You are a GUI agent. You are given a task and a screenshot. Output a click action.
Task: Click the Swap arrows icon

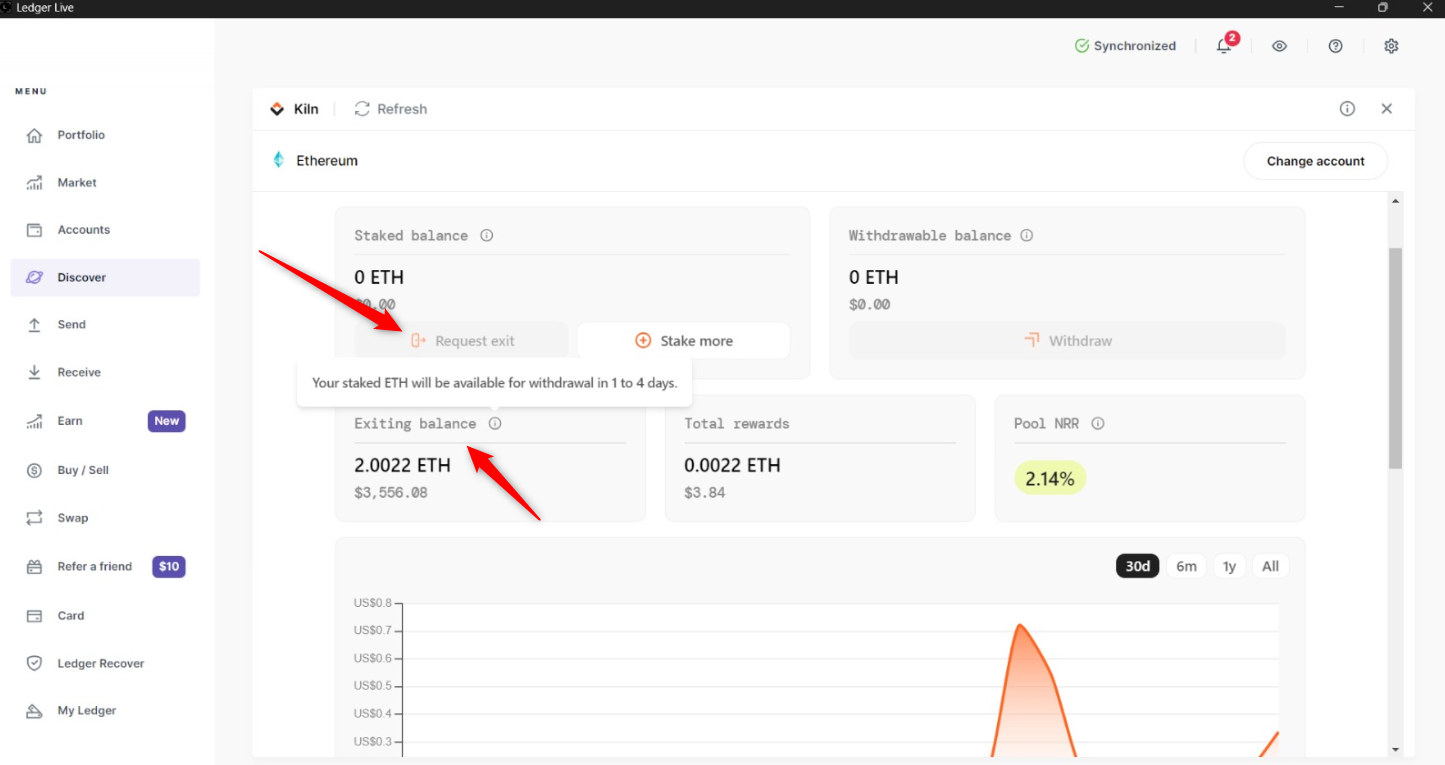tap(34, 518)
